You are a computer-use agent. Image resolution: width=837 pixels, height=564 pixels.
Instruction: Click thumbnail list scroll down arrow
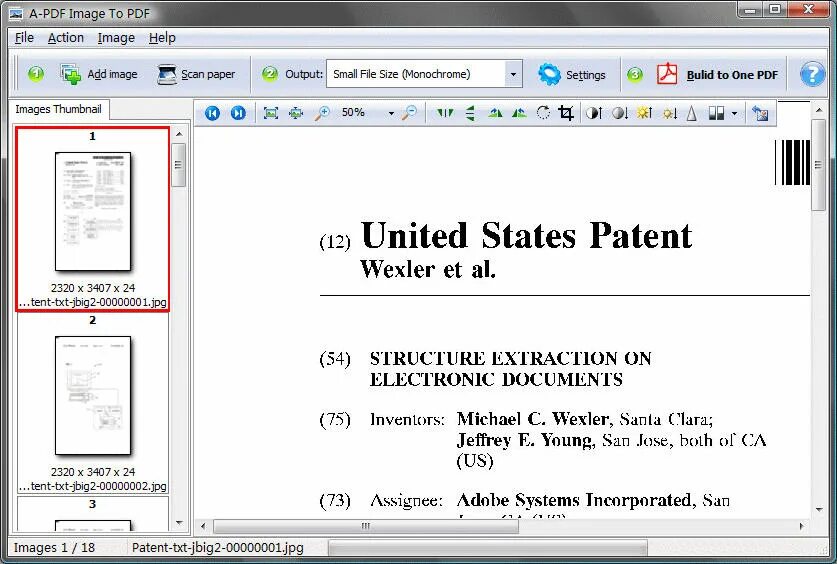click(x=179, y=523)
